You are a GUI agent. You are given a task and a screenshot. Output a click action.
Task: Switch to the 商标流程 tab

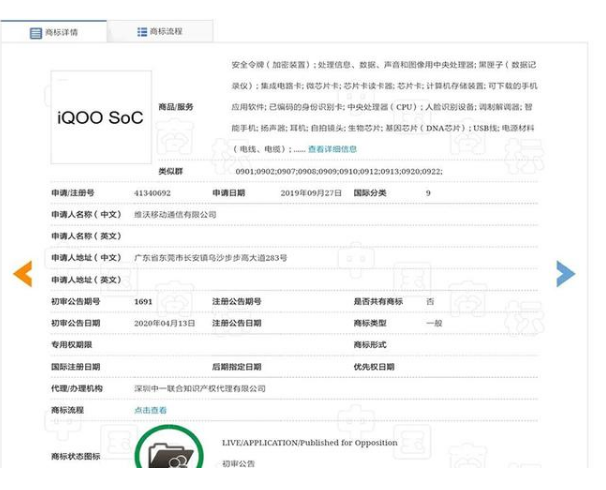(x=160, y=32)
